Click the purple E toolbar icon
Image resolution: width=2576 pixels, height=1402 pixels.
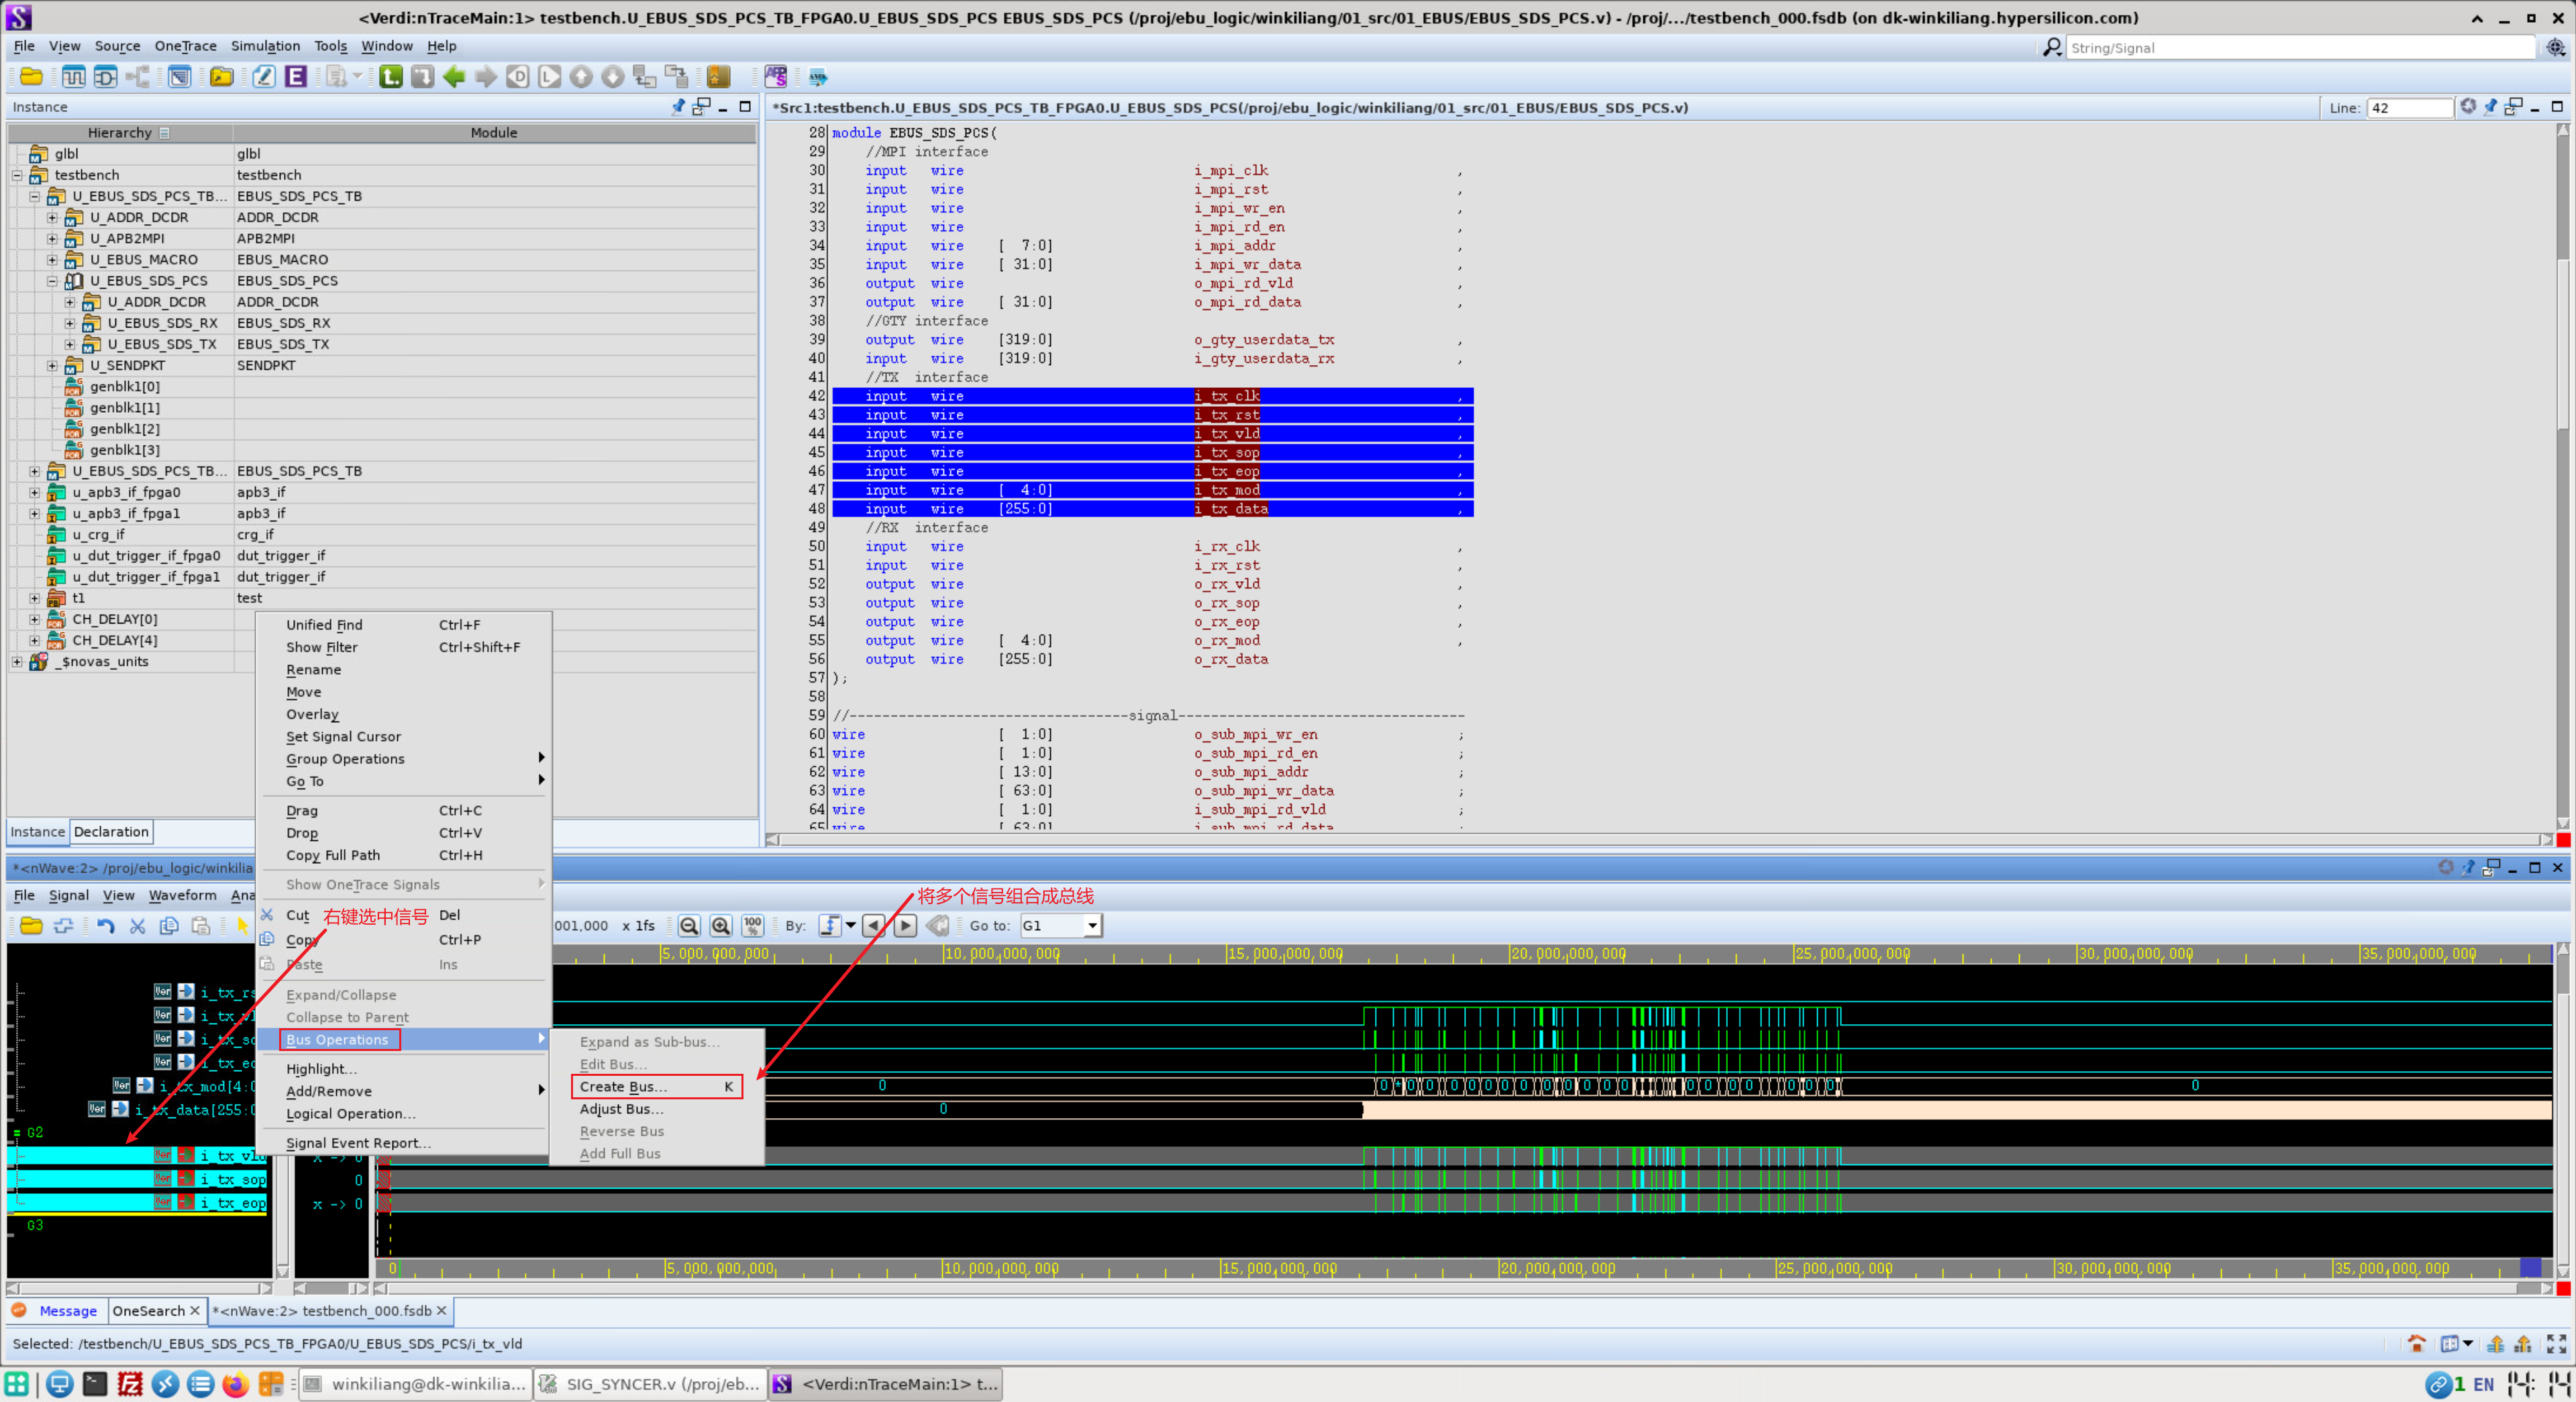pos(295,77)
